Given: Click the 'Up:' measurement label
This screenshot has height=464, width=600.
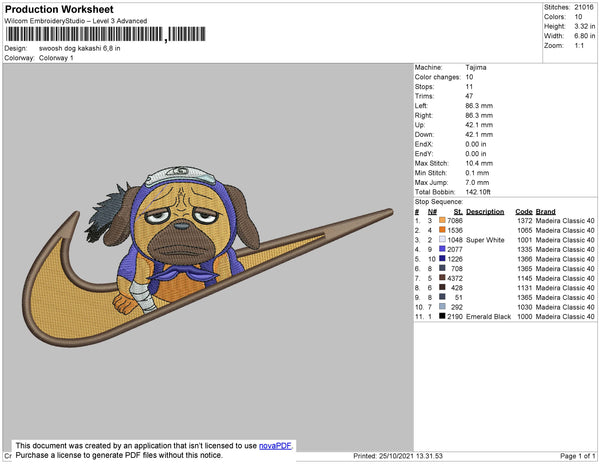Looking at the screenshot, I should 420,125.
